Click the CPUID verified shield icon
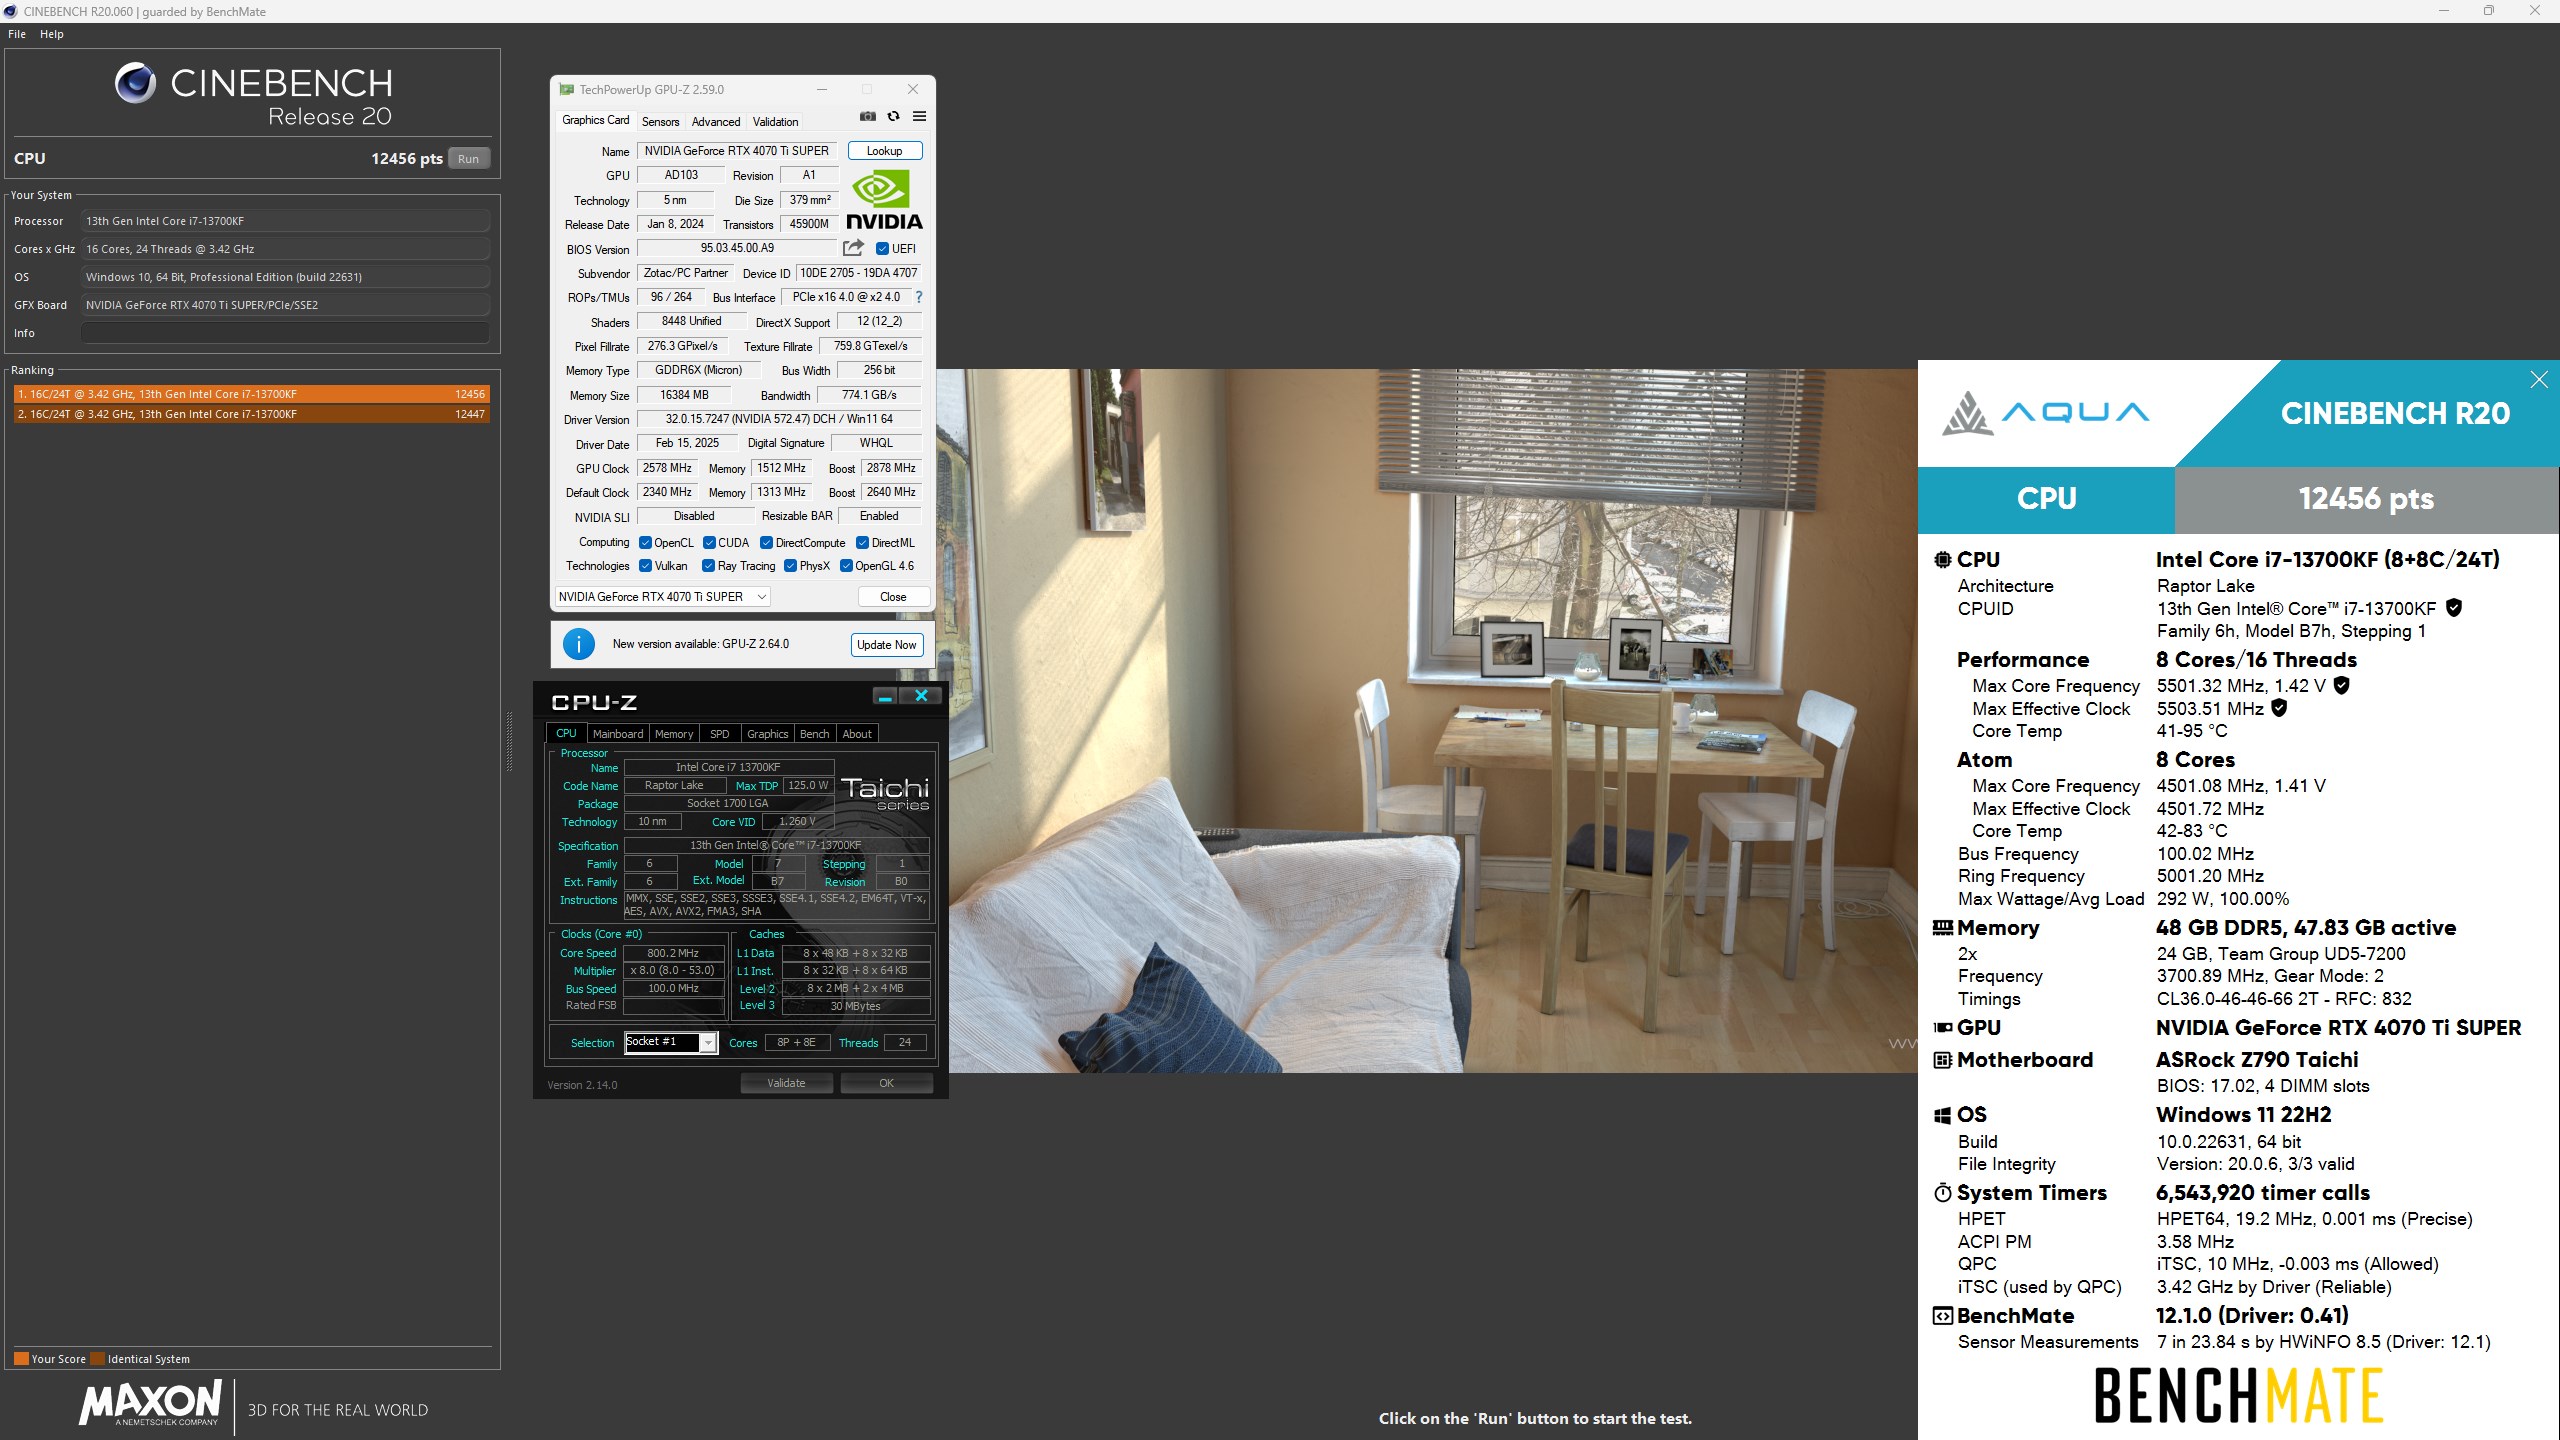2560x1440 pixels. pos(2454,608)
